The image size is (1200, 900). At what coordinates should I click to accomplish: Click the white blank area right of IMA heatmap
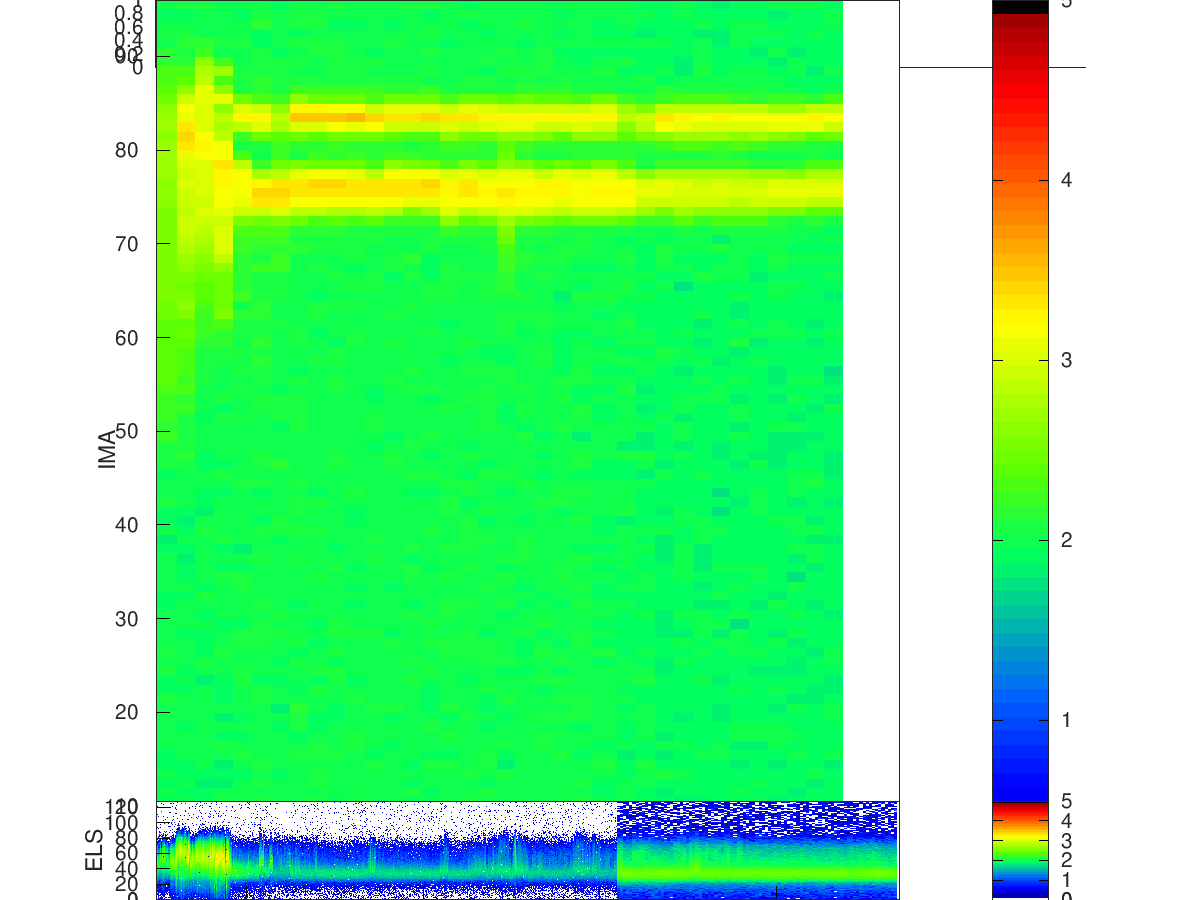[x=871, y=400]
